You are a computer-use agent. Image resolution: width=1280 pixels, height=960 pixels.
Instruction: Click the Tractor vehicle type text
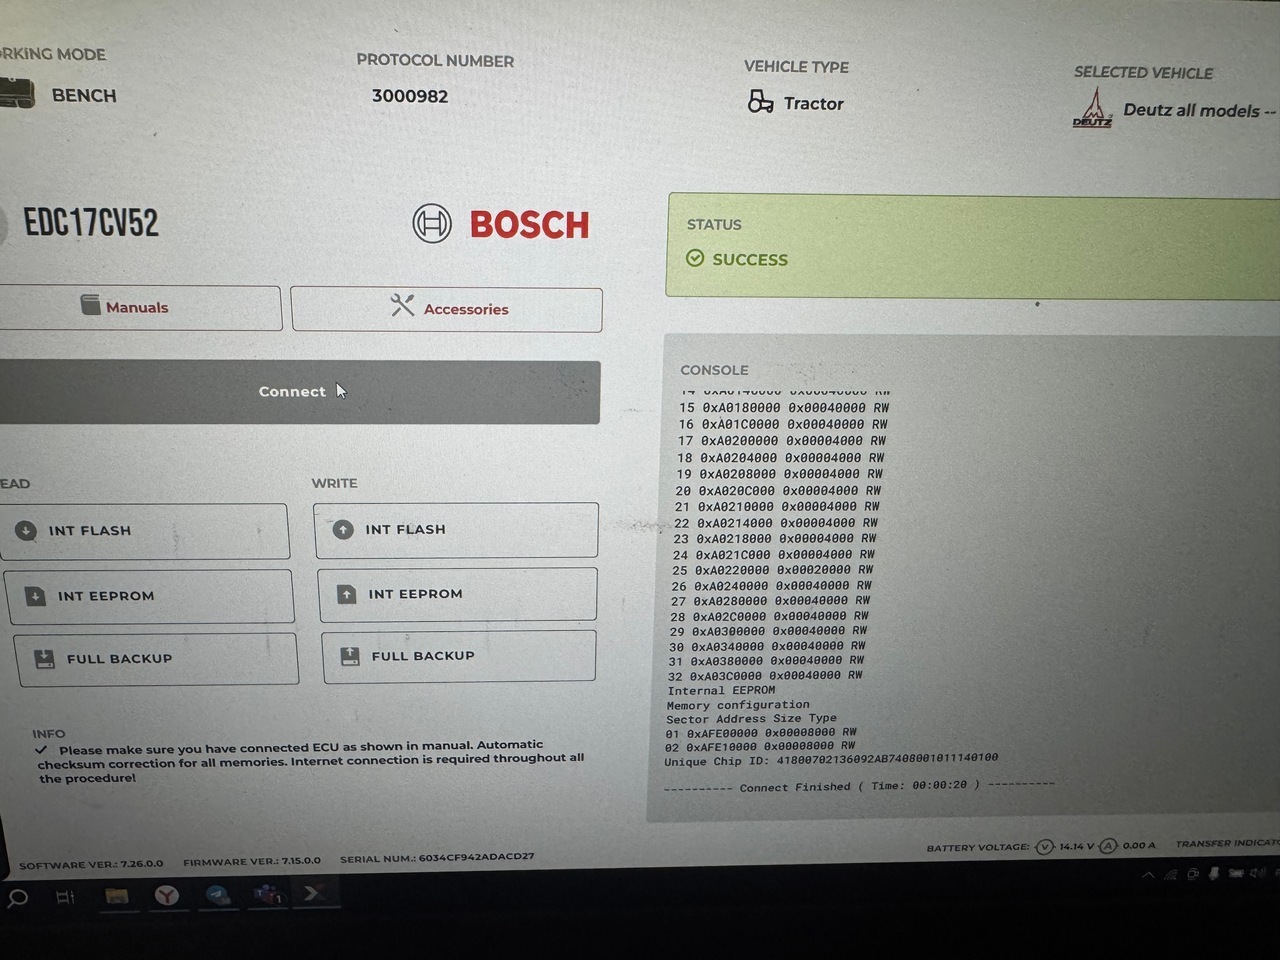click(814, 103)
